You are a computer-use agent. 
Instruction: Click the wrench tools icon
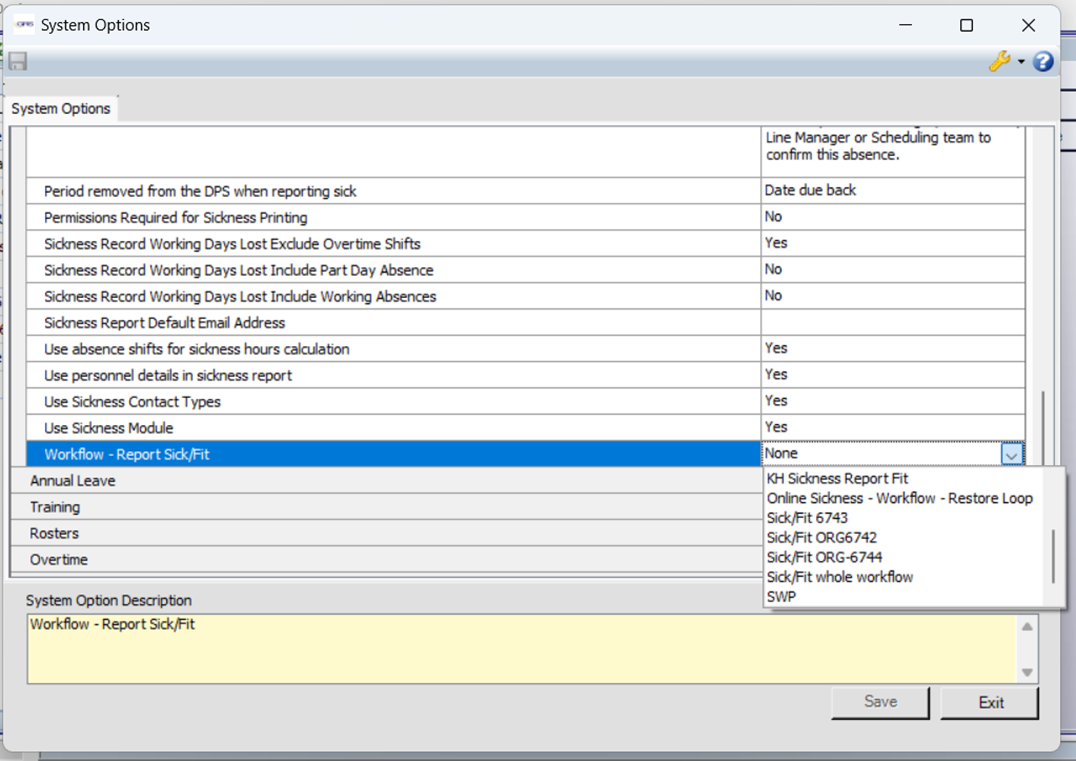coord(998,62)
